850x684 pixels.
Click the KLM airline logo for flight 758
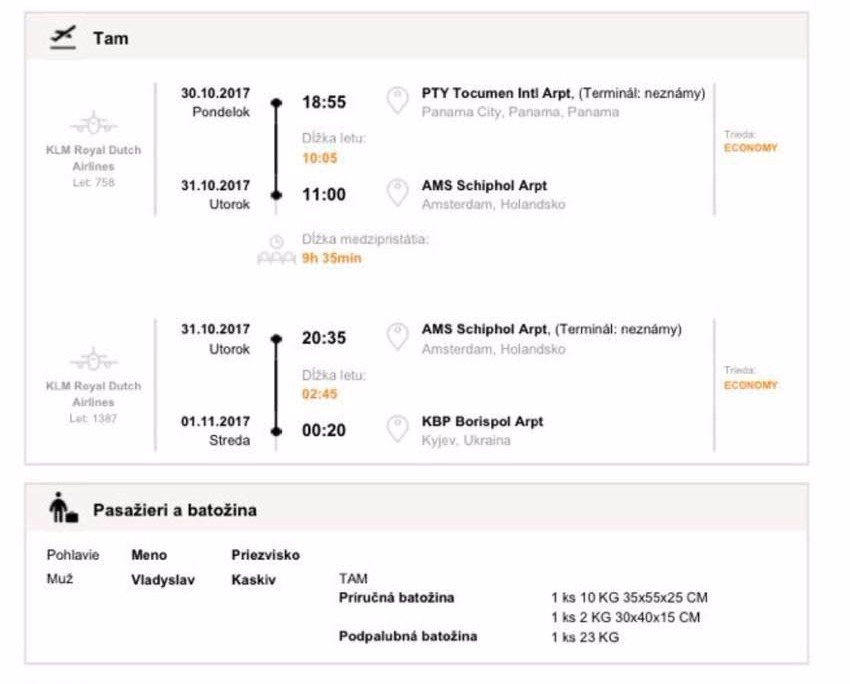click(93, 125)
